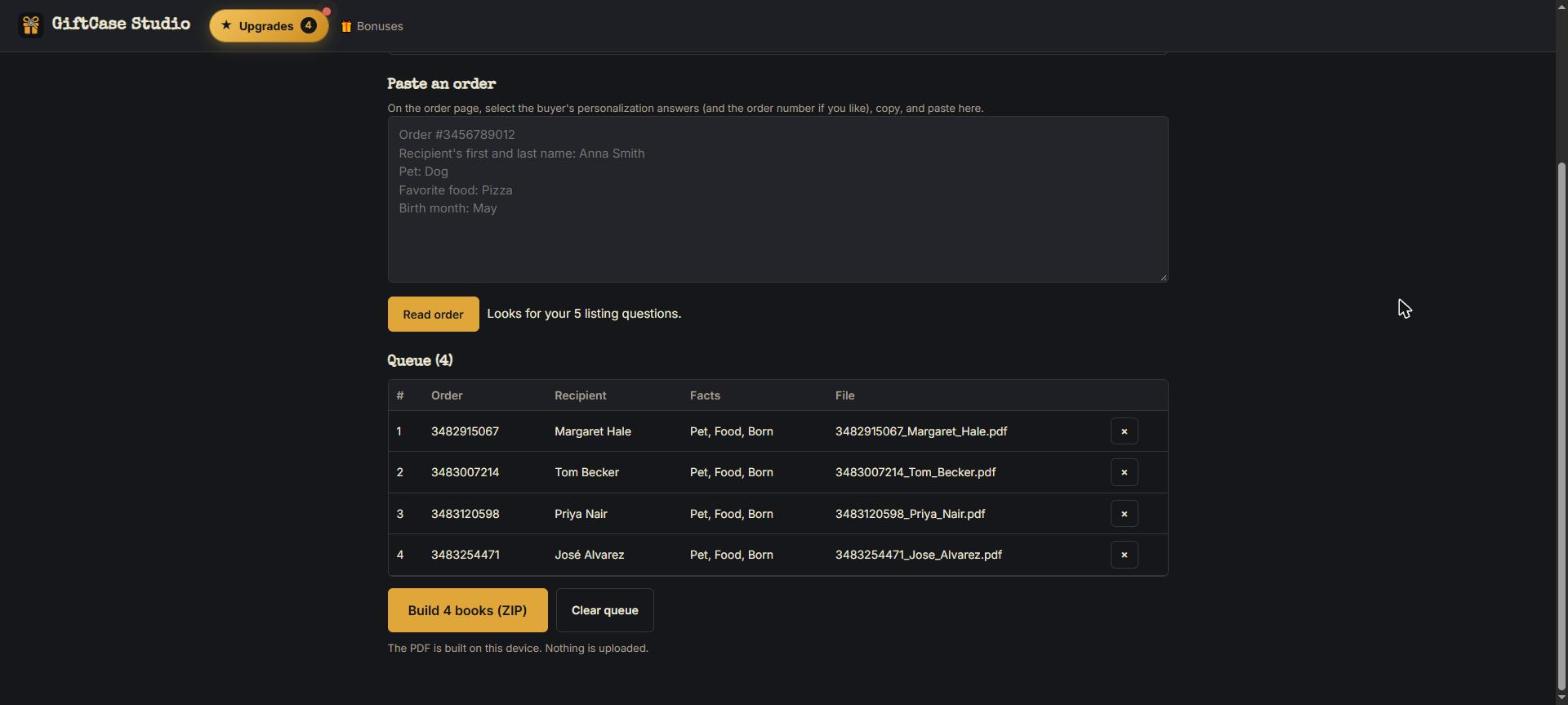Click the GiftCase Studio title text
1568x705 pixels.
[120, 24]
